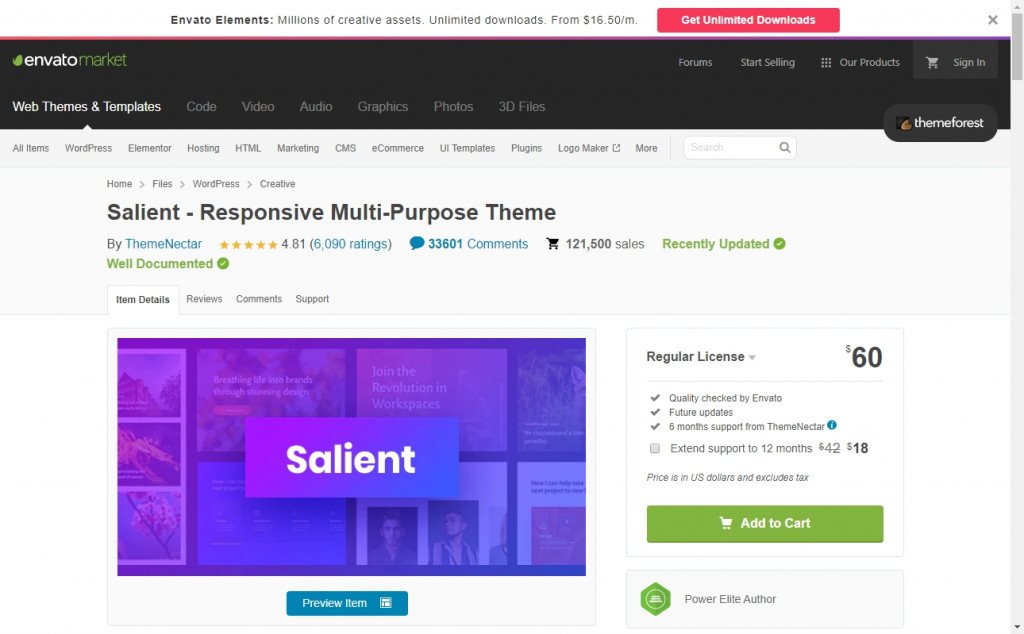Click the 121,500 sales text
The width and height of the screenshot is (1024, 634).
point(605,244)
